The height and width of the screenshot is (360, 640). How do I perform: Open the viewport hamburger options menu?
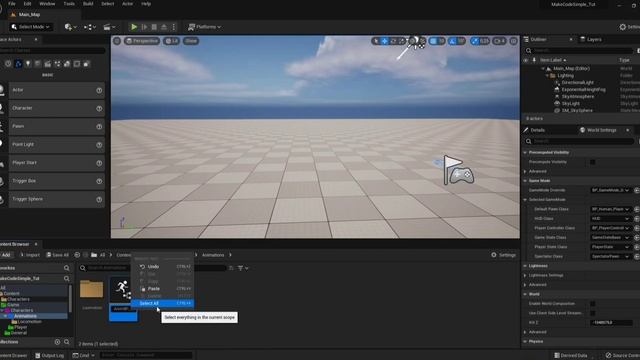(x=117, y=41)
